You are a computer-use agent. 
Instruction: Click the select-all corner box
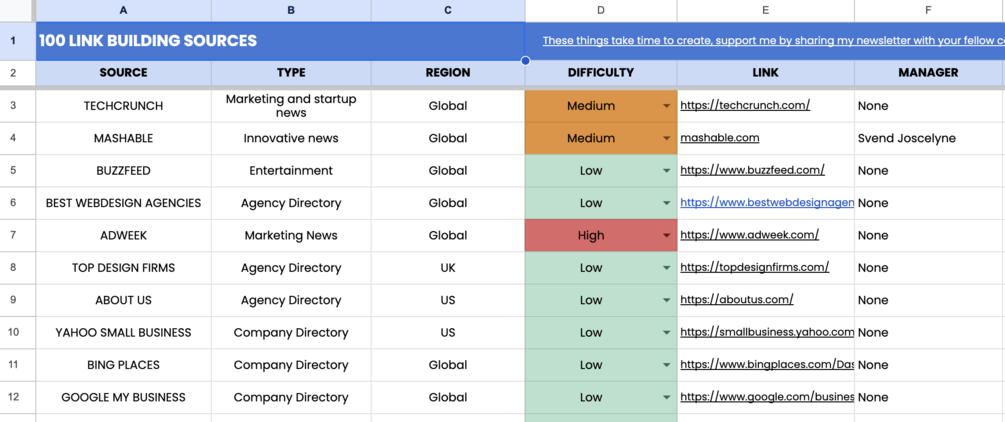(x=17, y=10)
